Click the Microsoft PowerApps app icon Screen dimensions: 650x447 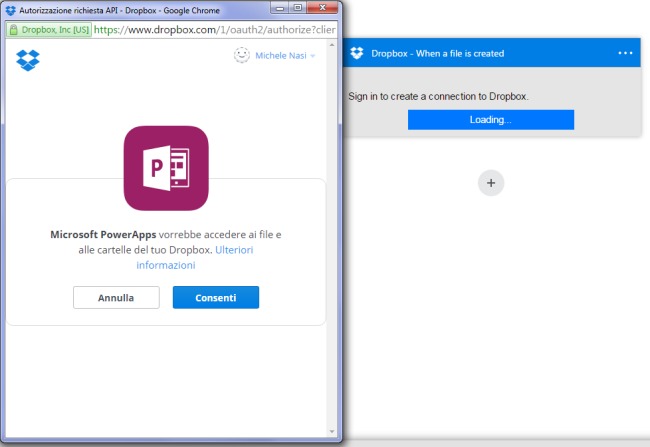click(166, 168)
